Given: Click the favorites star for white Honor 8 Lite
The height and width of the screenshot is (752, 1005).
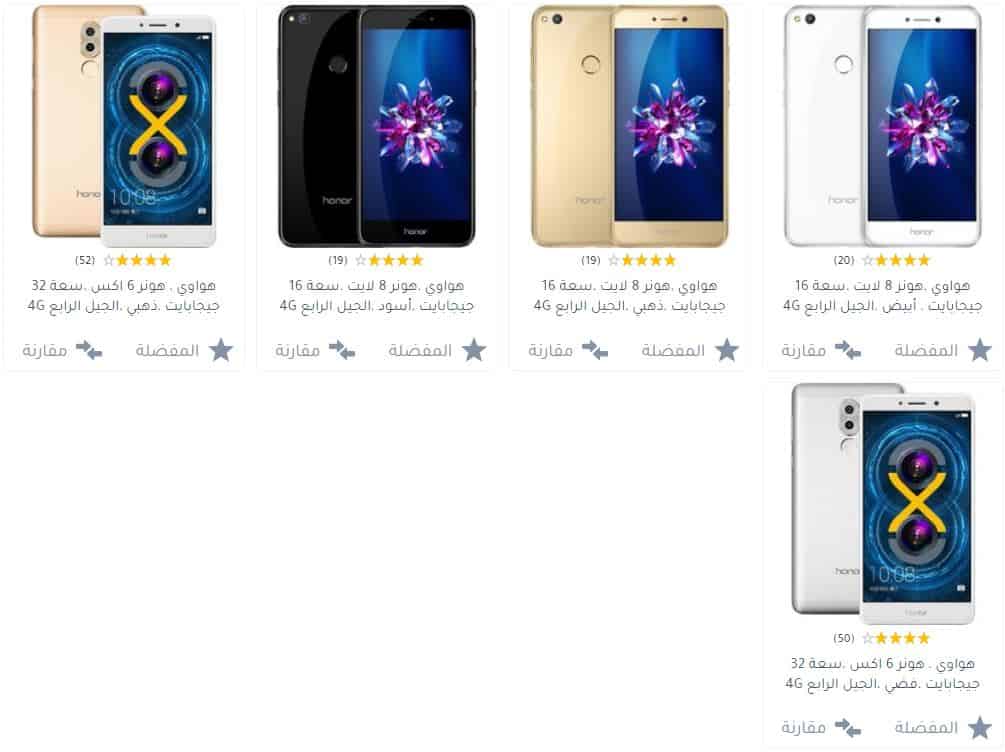Looking at the screenshot, I should (979, 350).
